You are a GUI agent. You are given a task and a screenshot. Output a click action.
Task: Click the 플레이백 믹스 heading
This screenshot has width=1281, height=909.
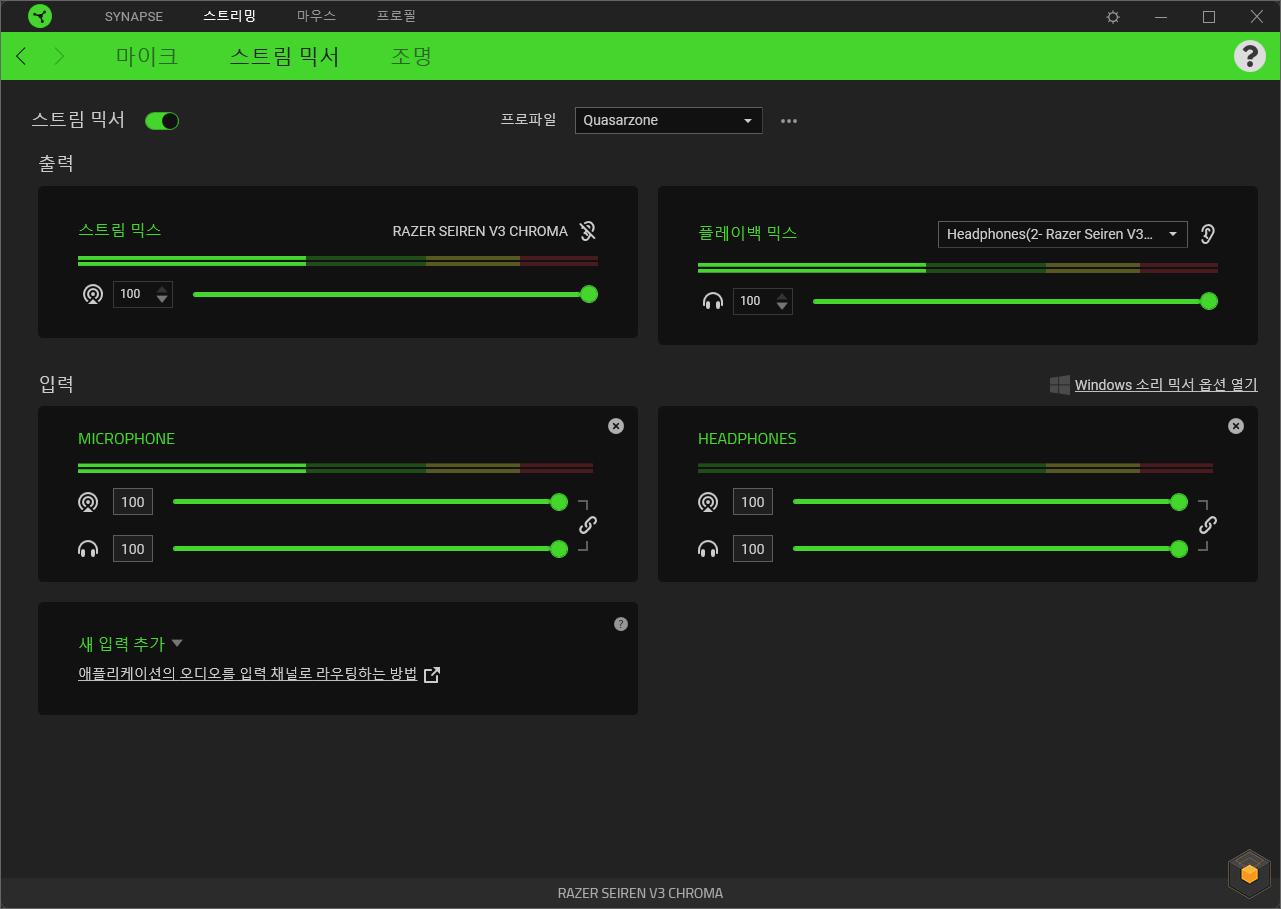748,233
